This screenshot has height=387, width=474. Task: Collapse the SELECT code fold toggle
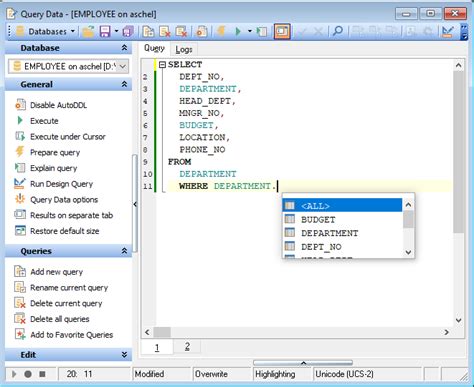pos(162,65)
